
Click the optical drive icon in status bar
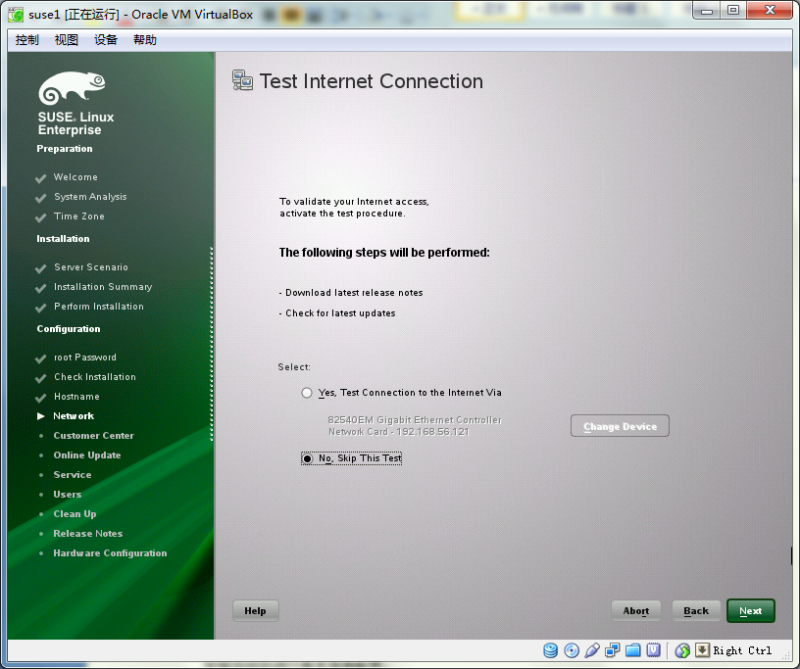[x=571, y=650]
